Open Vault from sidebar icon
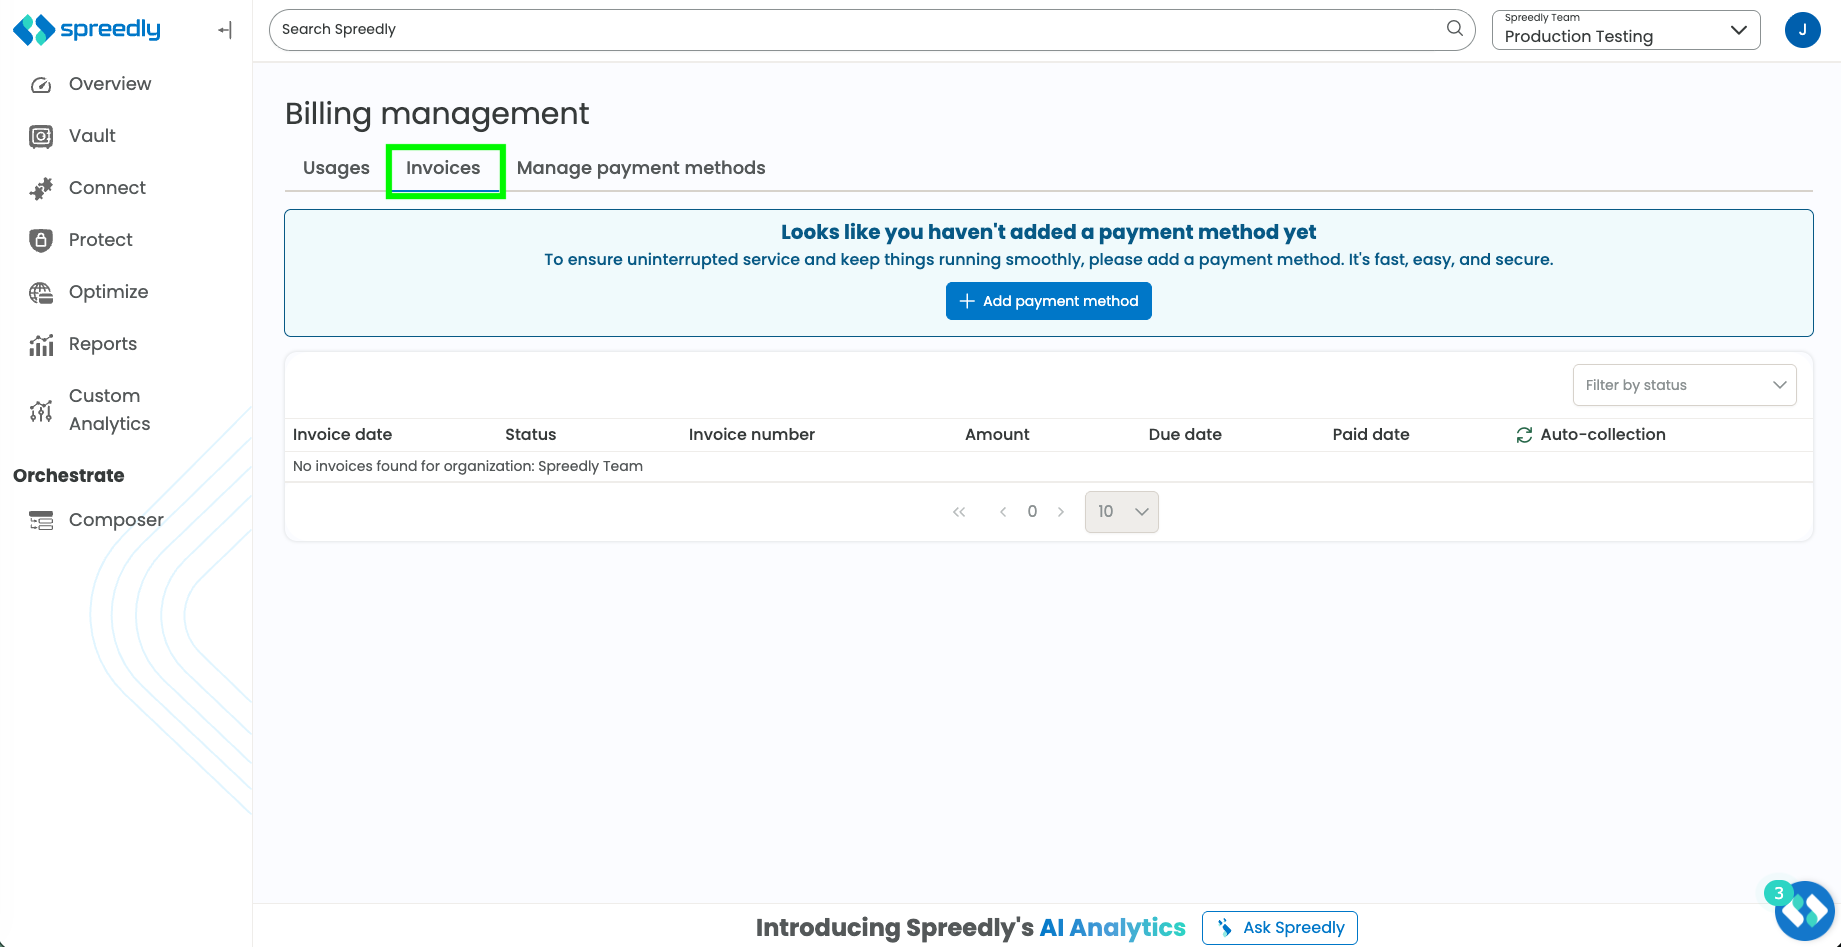1841x947 pixels. click(x=41, y=137)
